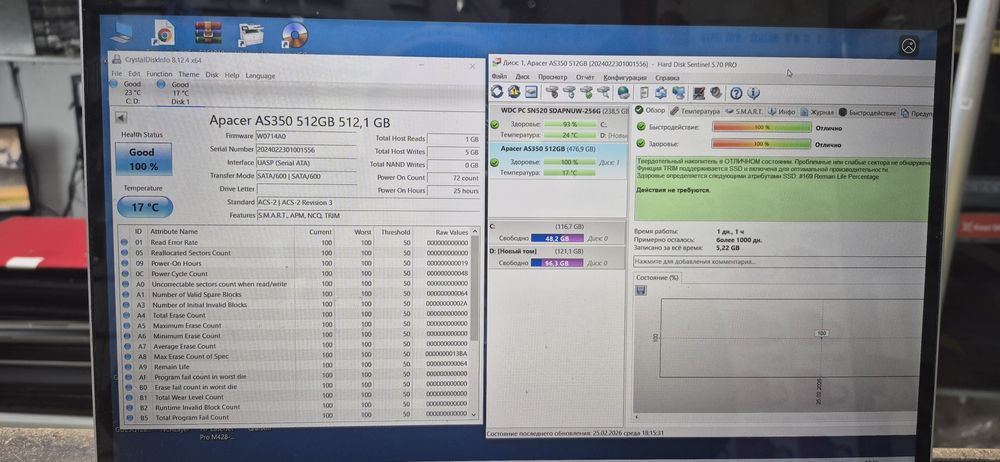Switch to the Журнал tab

point(817,112)
